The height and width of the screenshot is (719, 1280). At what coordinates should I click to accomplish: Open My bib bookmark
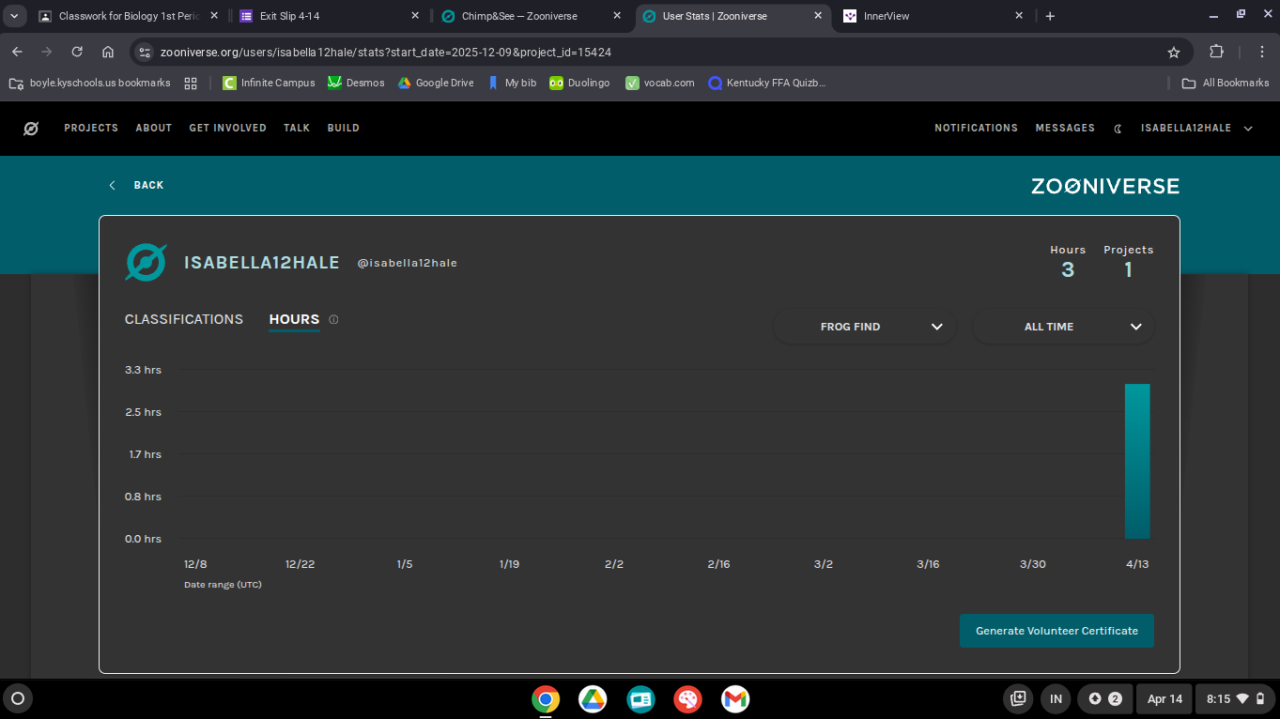[x=512, y=83]
